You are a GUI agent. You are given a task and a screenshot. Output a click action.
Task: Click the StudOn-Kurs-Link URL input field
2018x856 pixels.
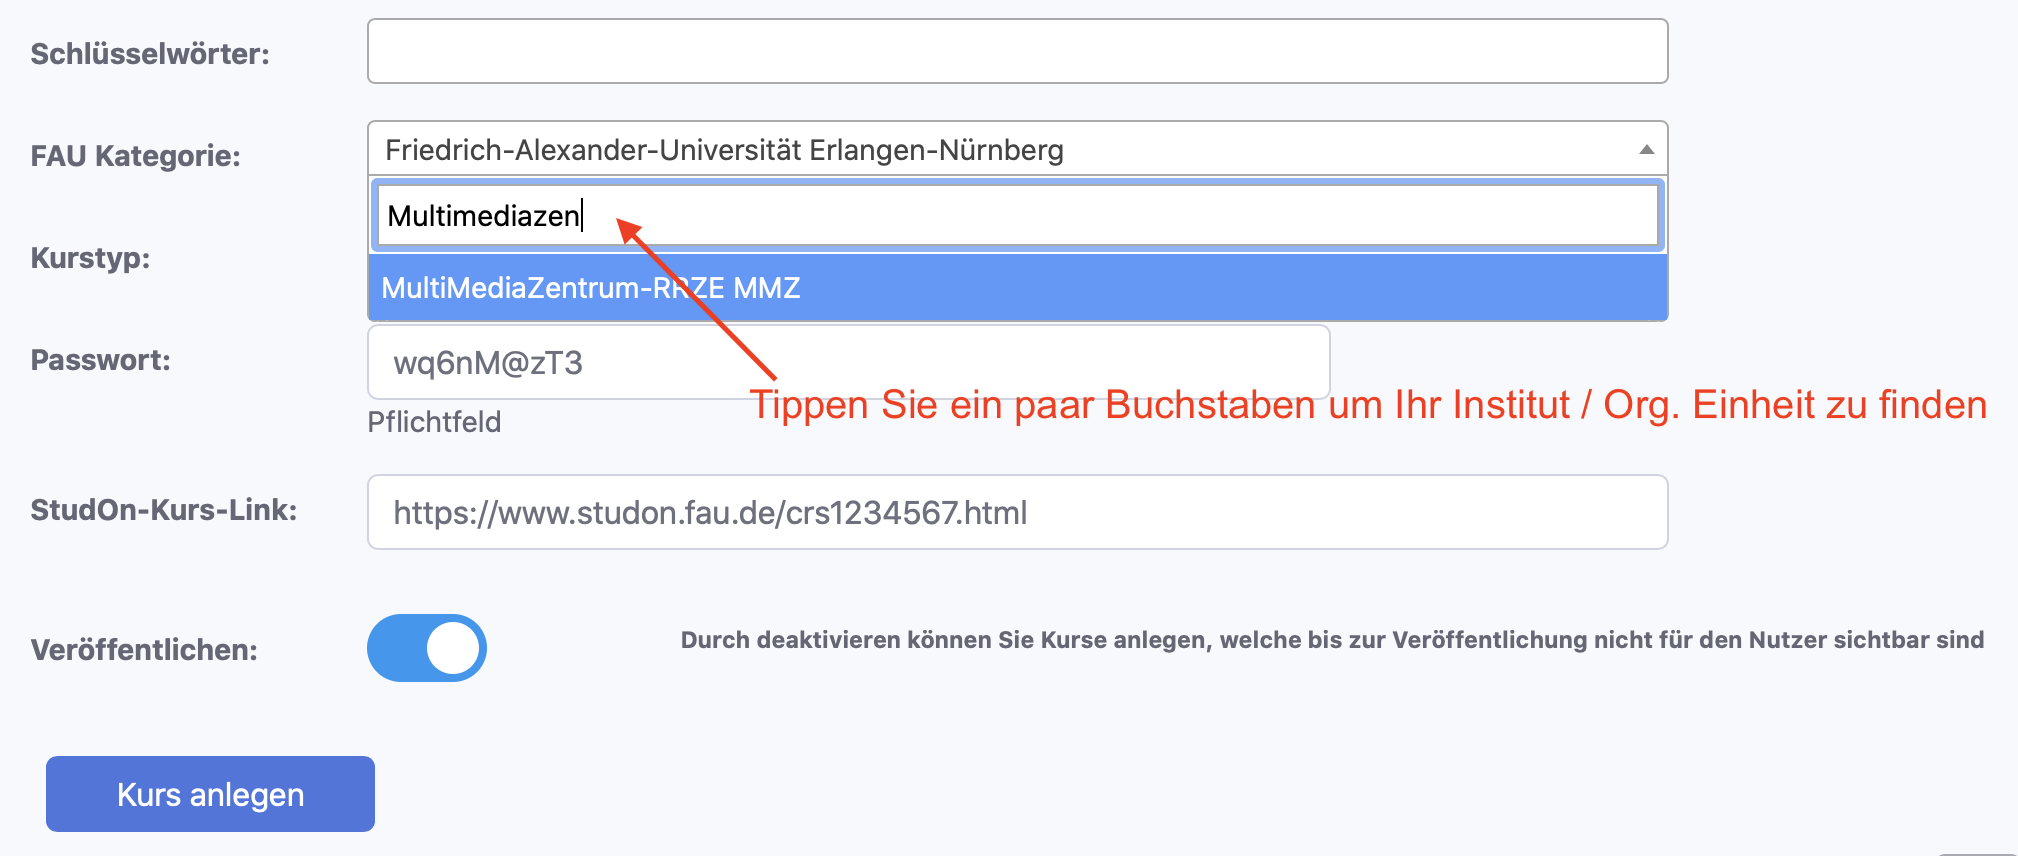pyautogui.click(x=1017, y=513)
